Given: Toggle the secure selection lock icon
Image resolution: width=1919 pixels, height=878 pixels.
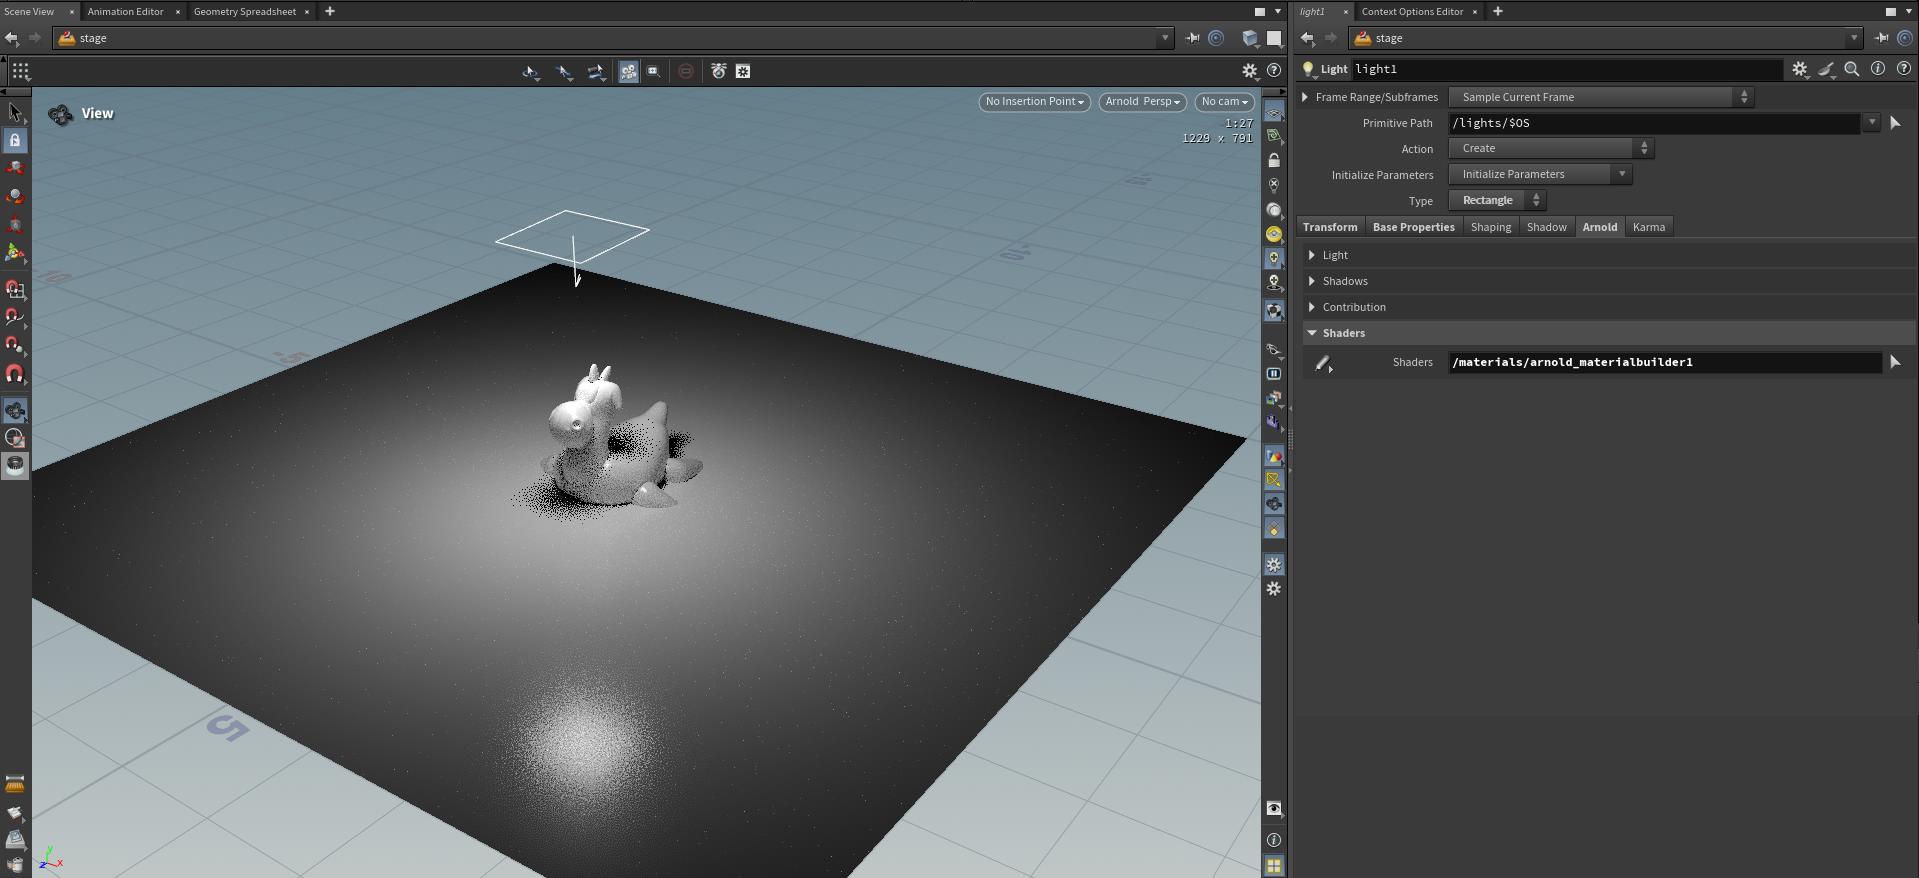Looking at the screenshot, I should tap(15, 141).
